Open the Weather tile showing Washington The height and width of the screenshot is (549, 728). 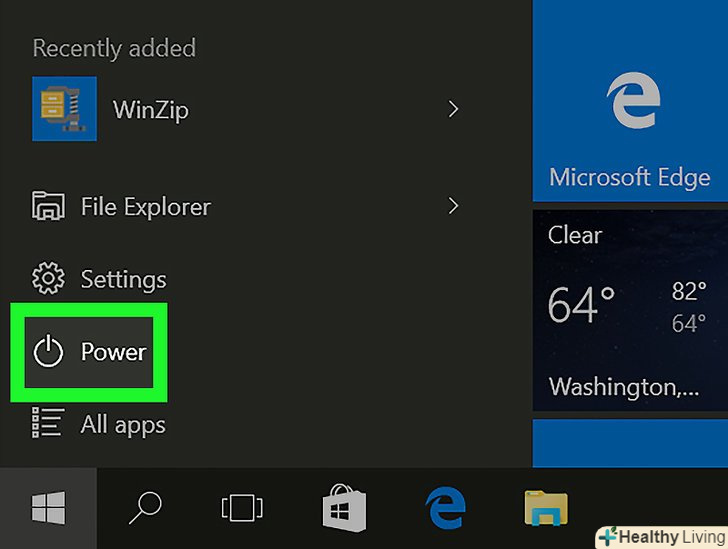click(x=630, y=310)
